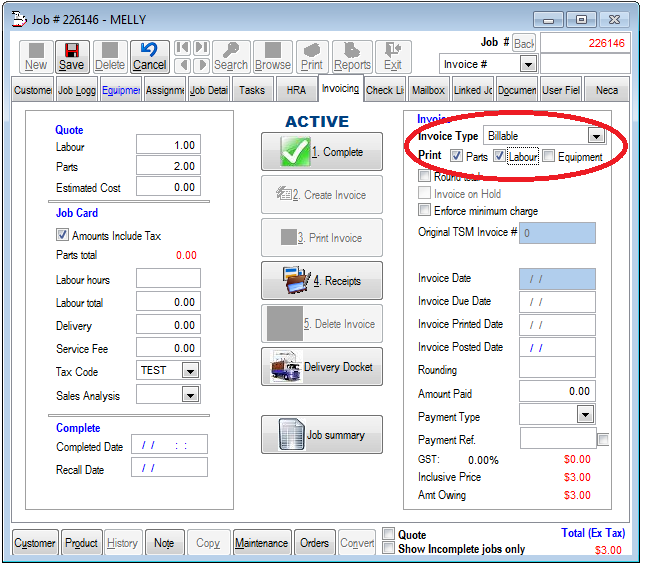This screenshot has width=649, height=563.
Task: Expand the Invoice Type dropdown
Action: tap(596, 135)
